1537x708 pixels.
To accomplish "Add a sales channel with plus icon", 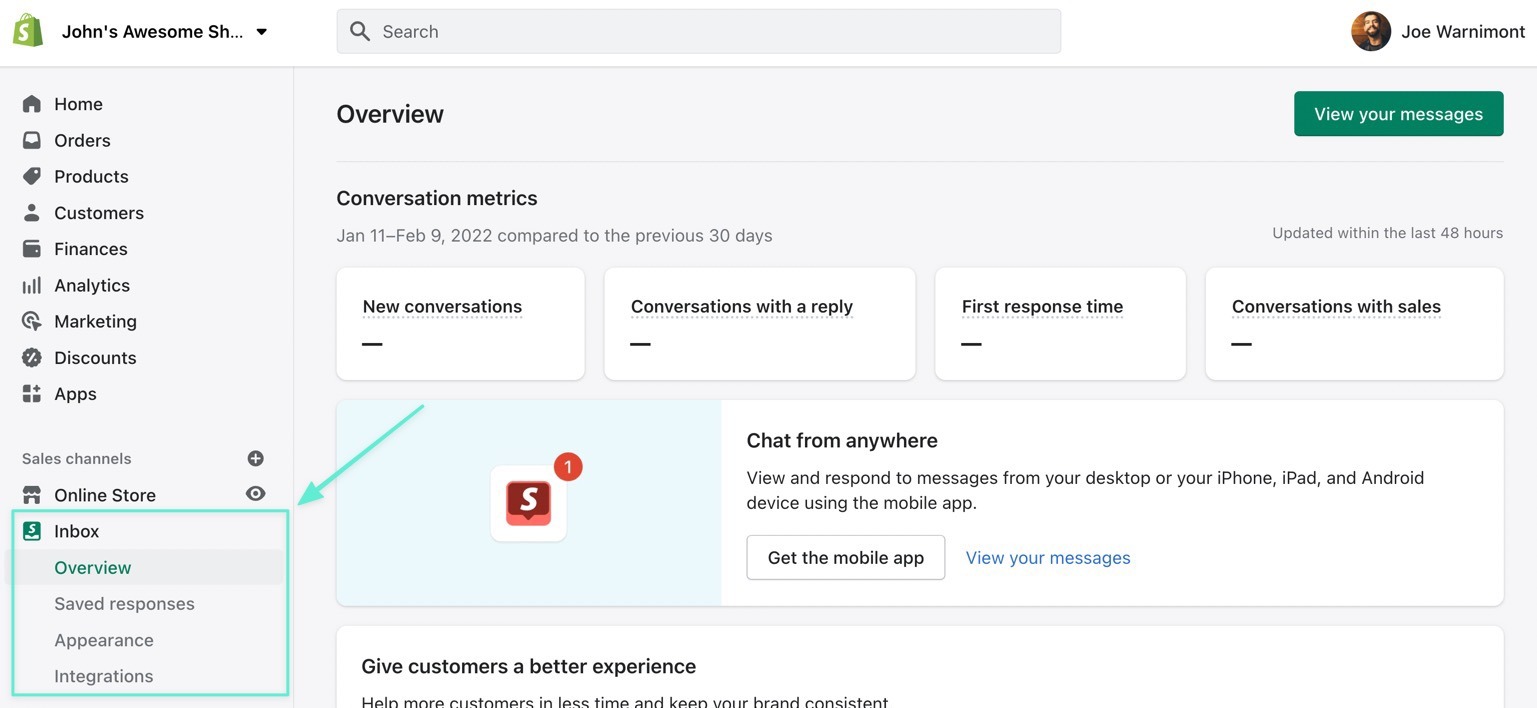I will (x=256, y=458).
